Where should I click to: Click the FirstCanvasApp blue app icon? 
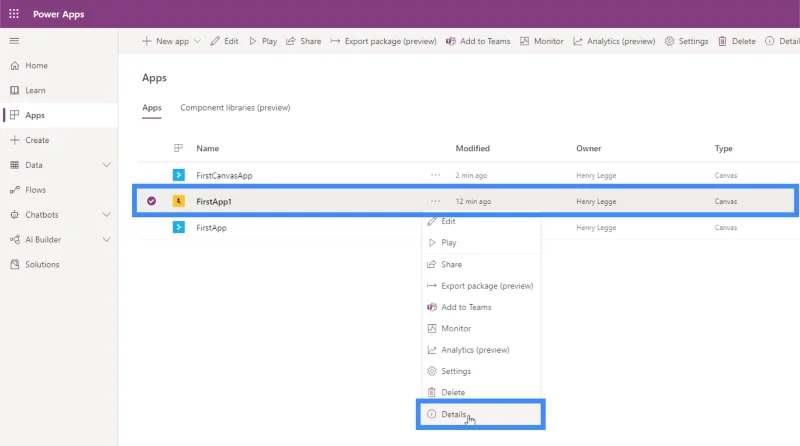coord(179,175)
